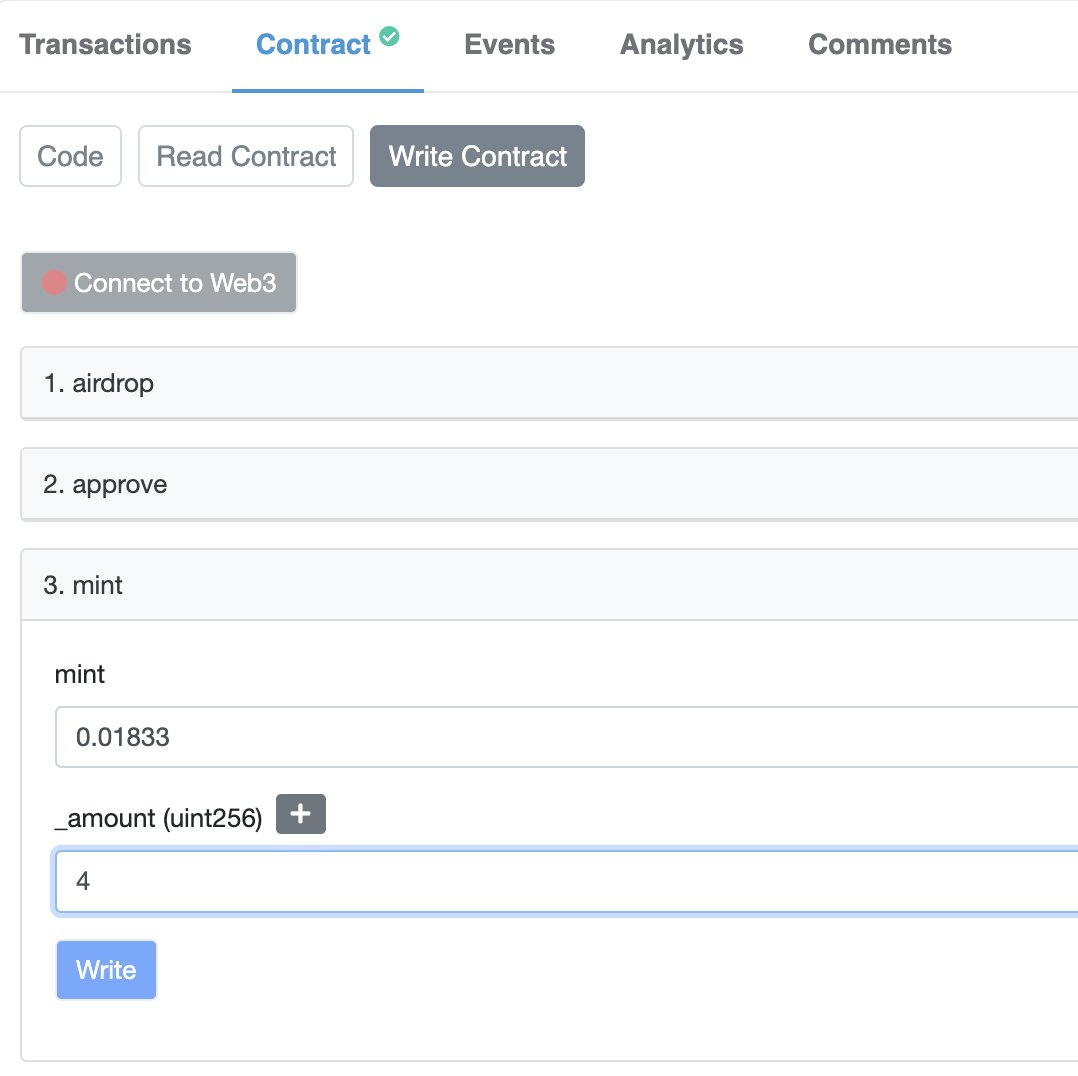Screen dimensions: 1078x1076
Task: Focus the _amount uint256 input field
Action: click(x=566, y=881)
